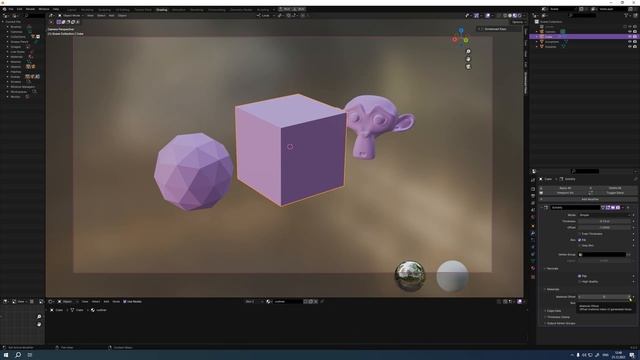Open the World properties tab icon
The height and width of the screenshot is (360, 640).
coord(533,217)
